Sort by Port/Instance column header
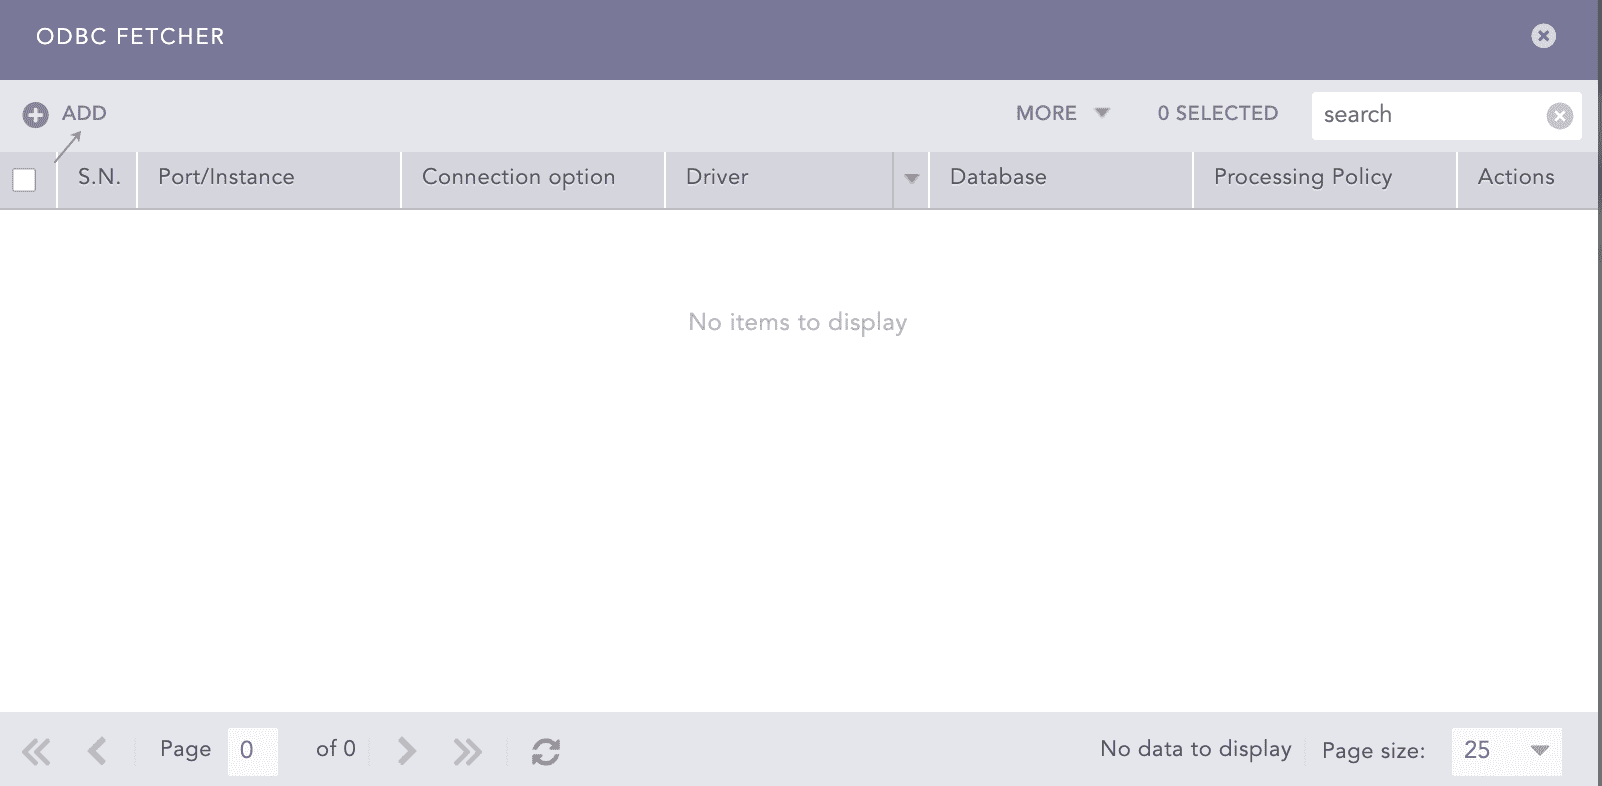 (x=226, y=177)
